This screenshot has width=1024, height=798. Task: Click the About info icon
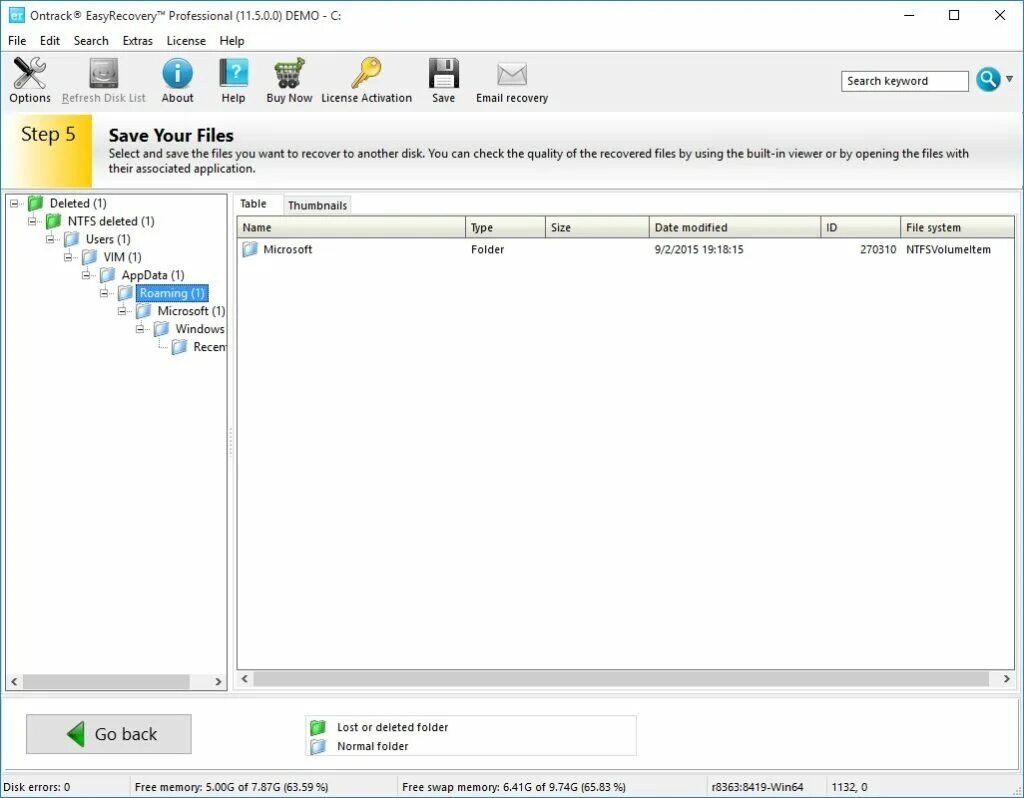point(177,80)
